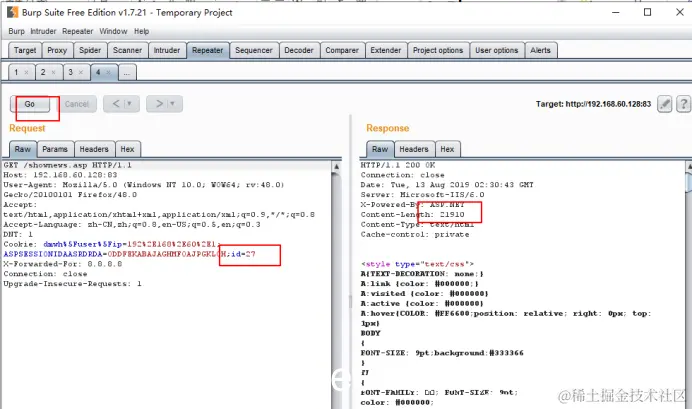The width and height of the screenshot is (692, 409).
Task: Select Repeater sub-tab 2
Action: tap(43, 72)
